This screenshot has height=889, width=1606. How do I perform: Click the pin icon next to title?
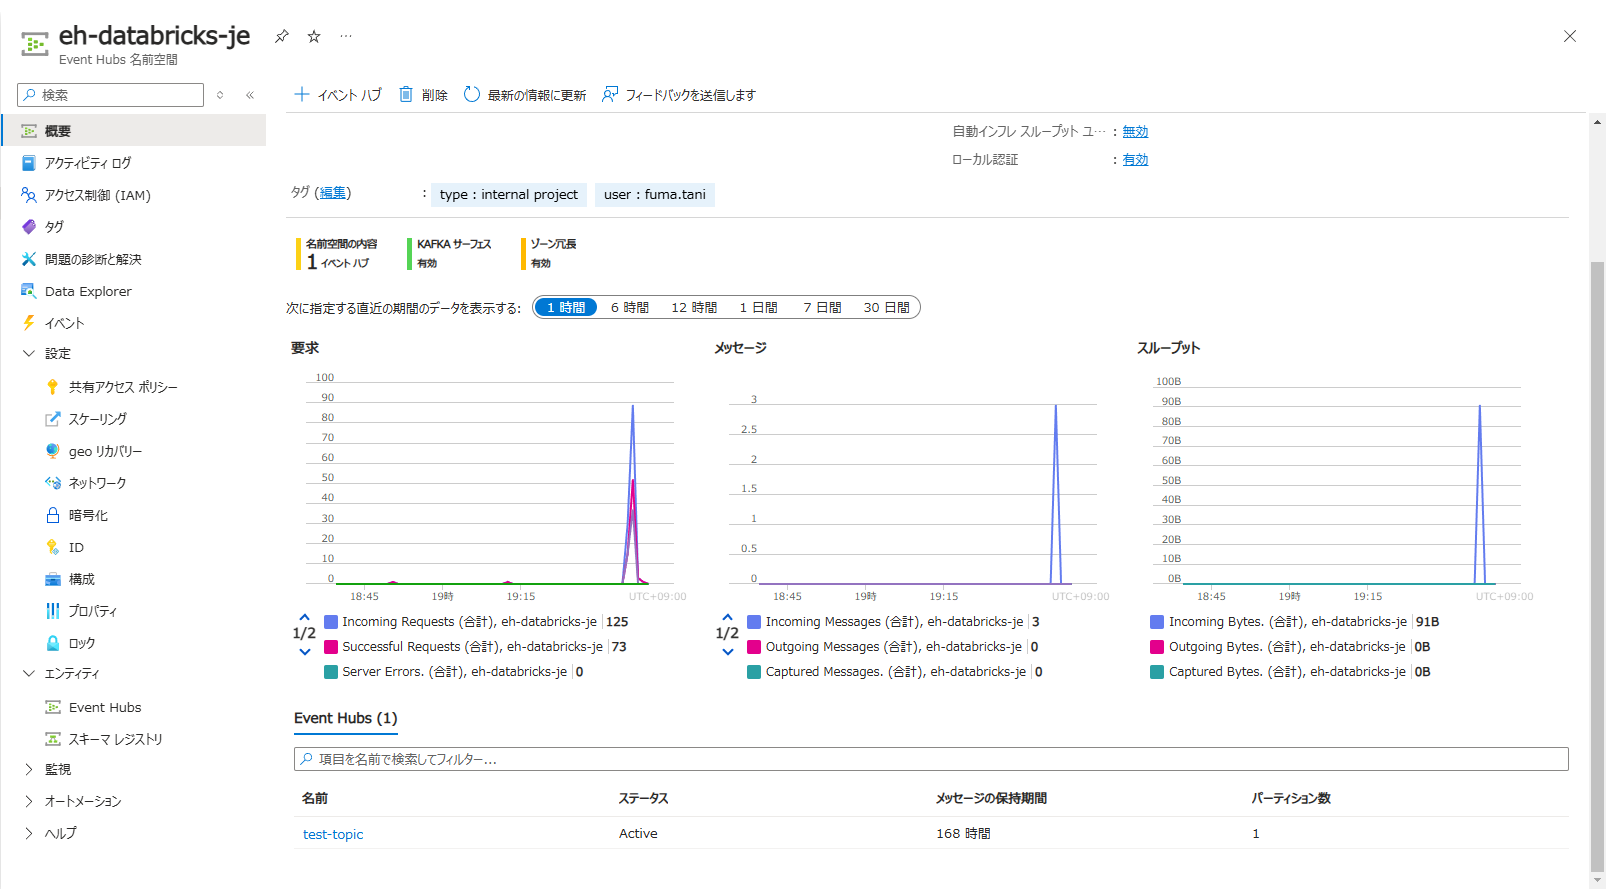point(282,36)
